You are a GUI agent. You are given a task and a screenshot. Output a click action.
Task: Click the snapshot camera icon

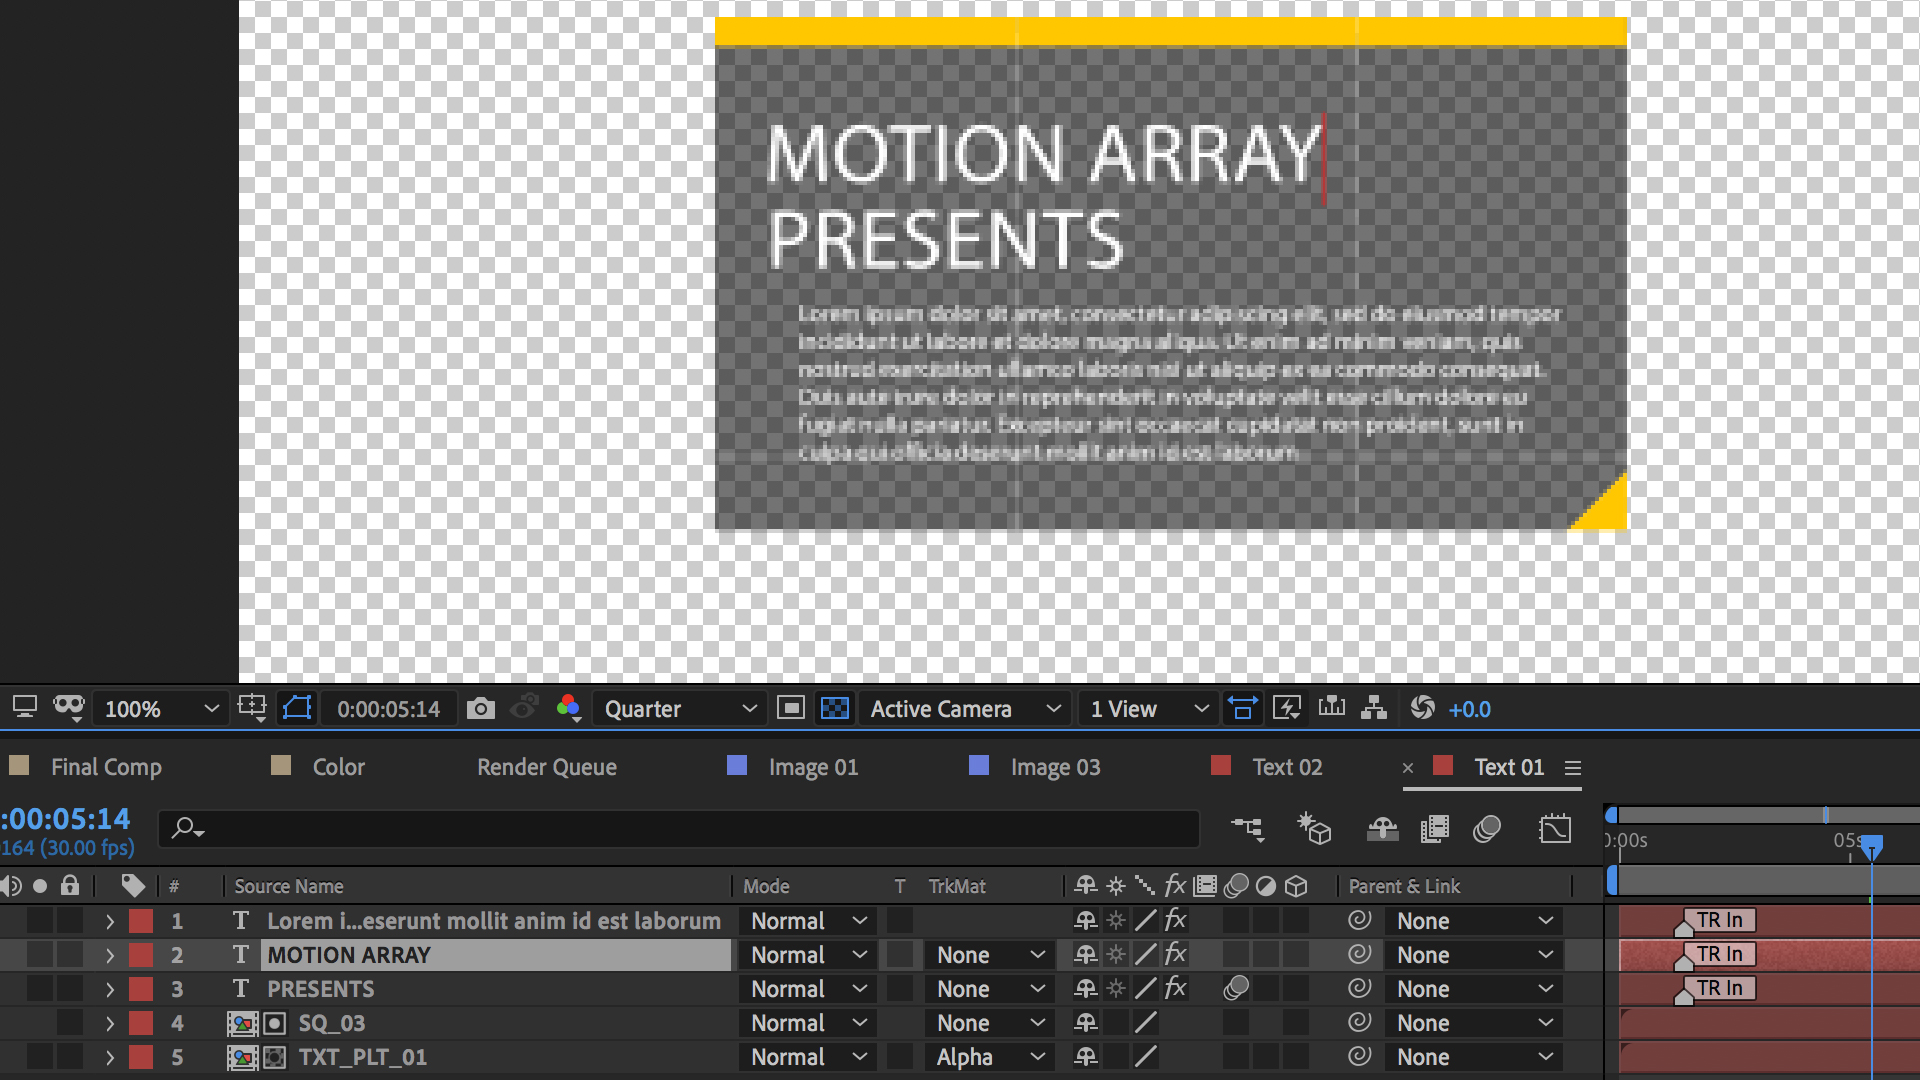coord(481,709)
